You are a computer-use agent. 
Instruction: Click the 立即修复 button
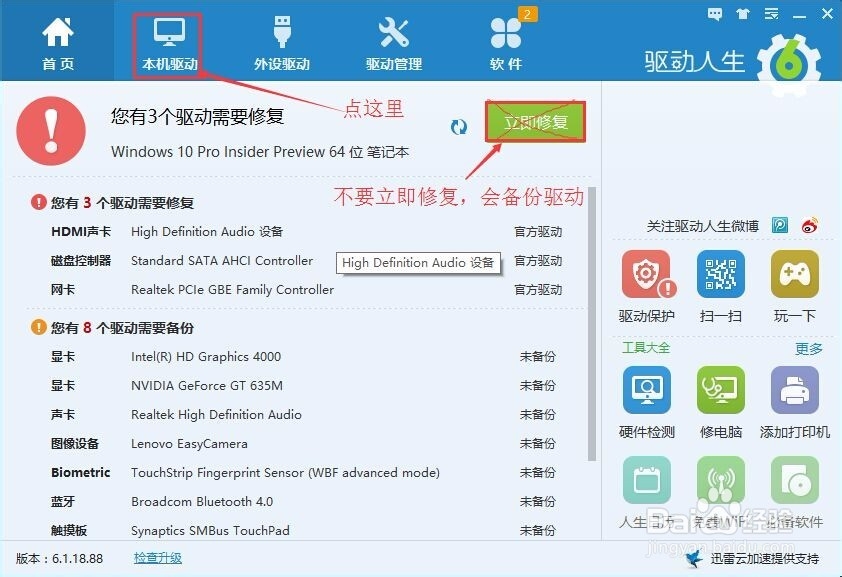(x=535, y=122)
